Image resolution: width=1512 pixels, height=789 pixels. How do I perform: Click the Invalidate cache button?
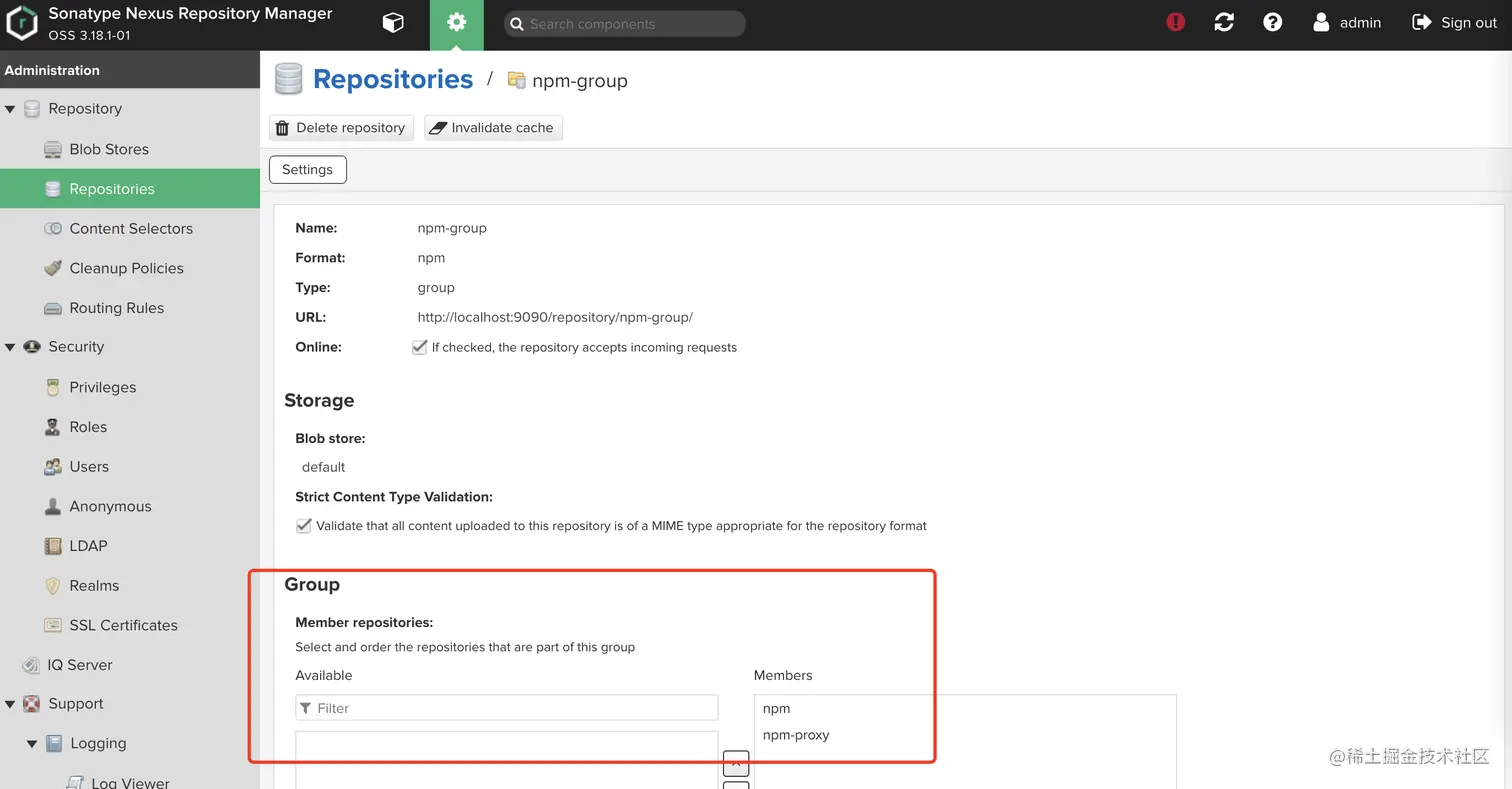tap(493, 128)
